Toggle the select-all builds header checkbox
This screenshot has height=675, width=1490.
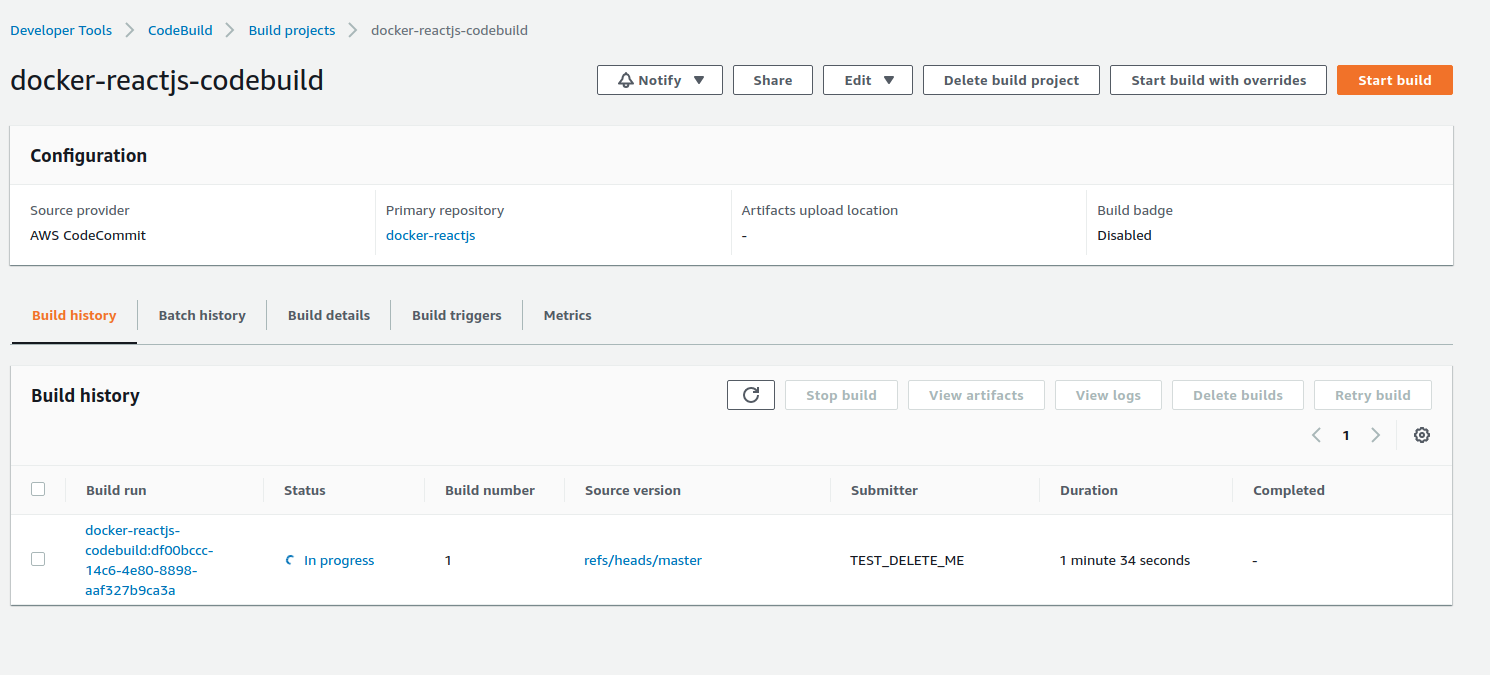point(38,489)
